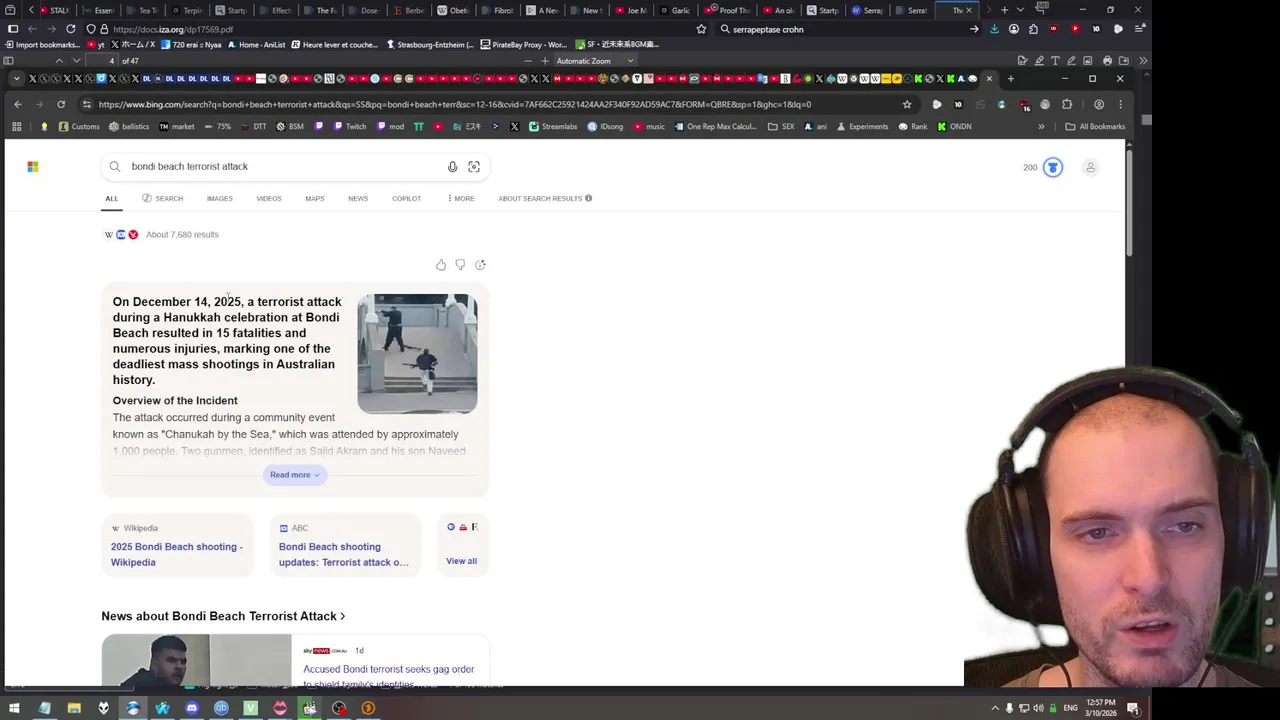
Task: Open the SEX bookmarks folder
Action: (781, 127)
